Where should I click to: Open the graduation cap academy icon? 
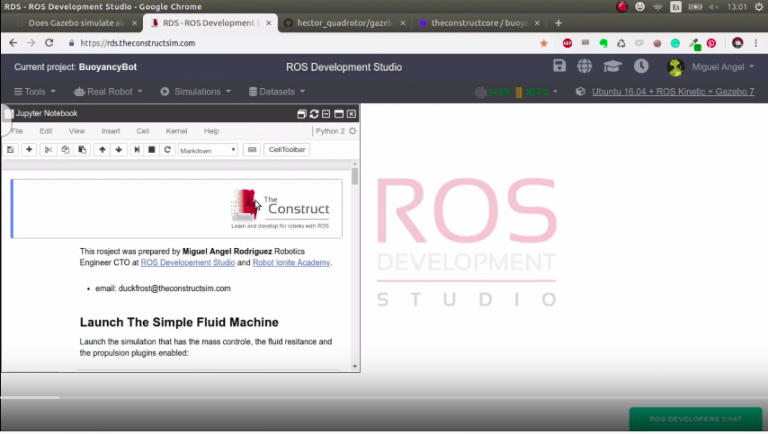[x=612, y=66]
